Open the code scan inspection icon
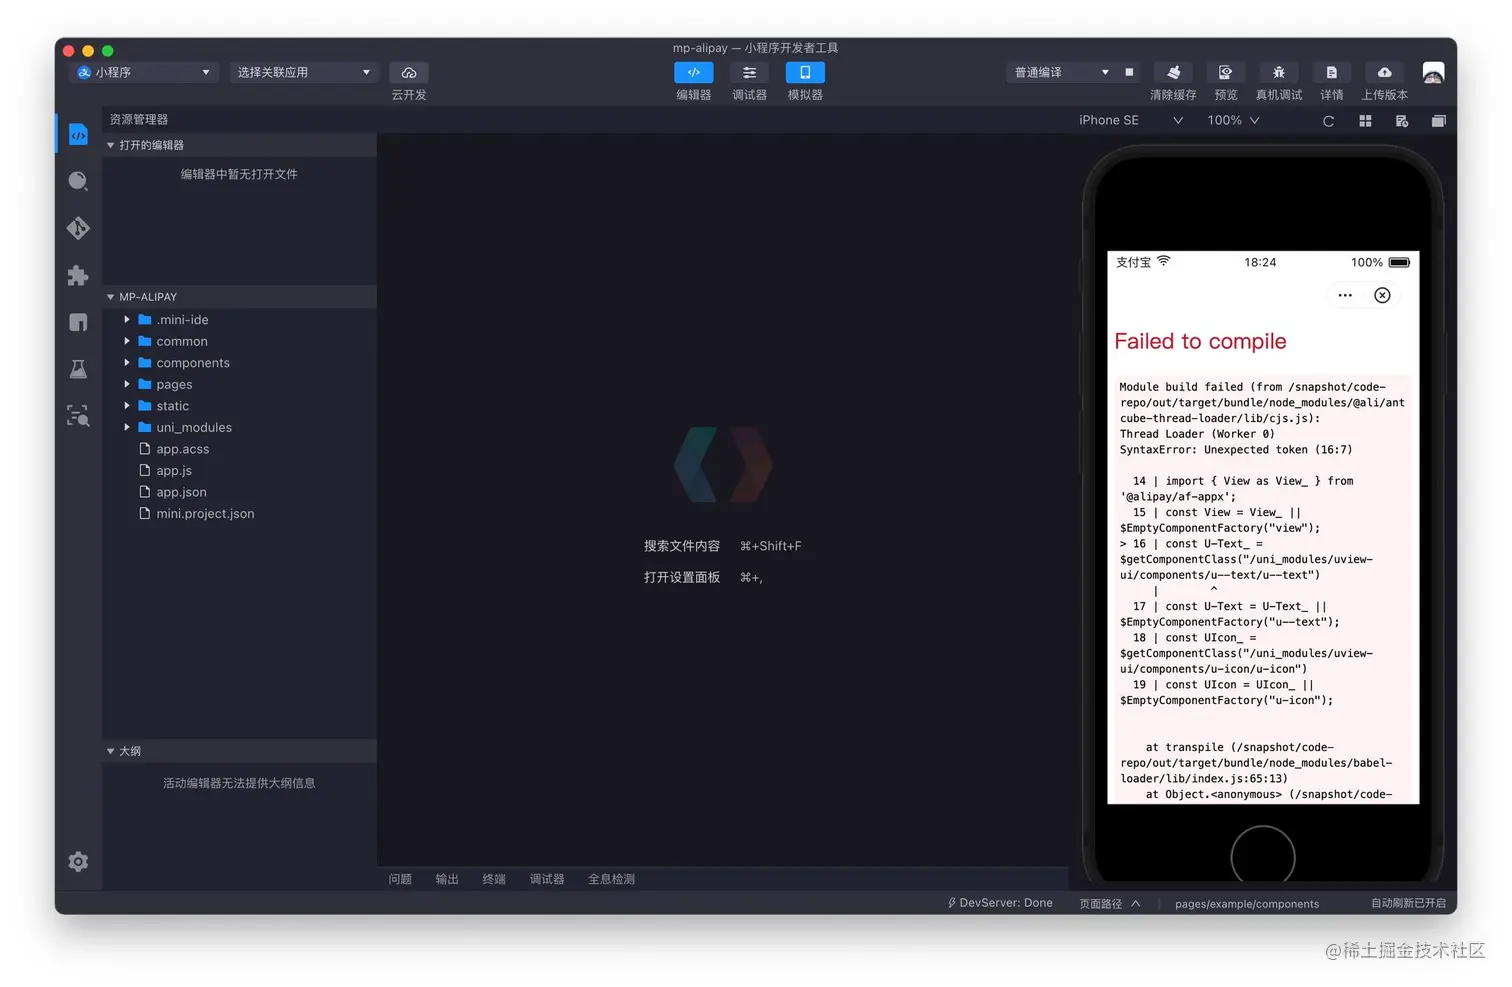Image resolution: width=1512 pixels, height=987 pixels. click(x=78, y=416)
